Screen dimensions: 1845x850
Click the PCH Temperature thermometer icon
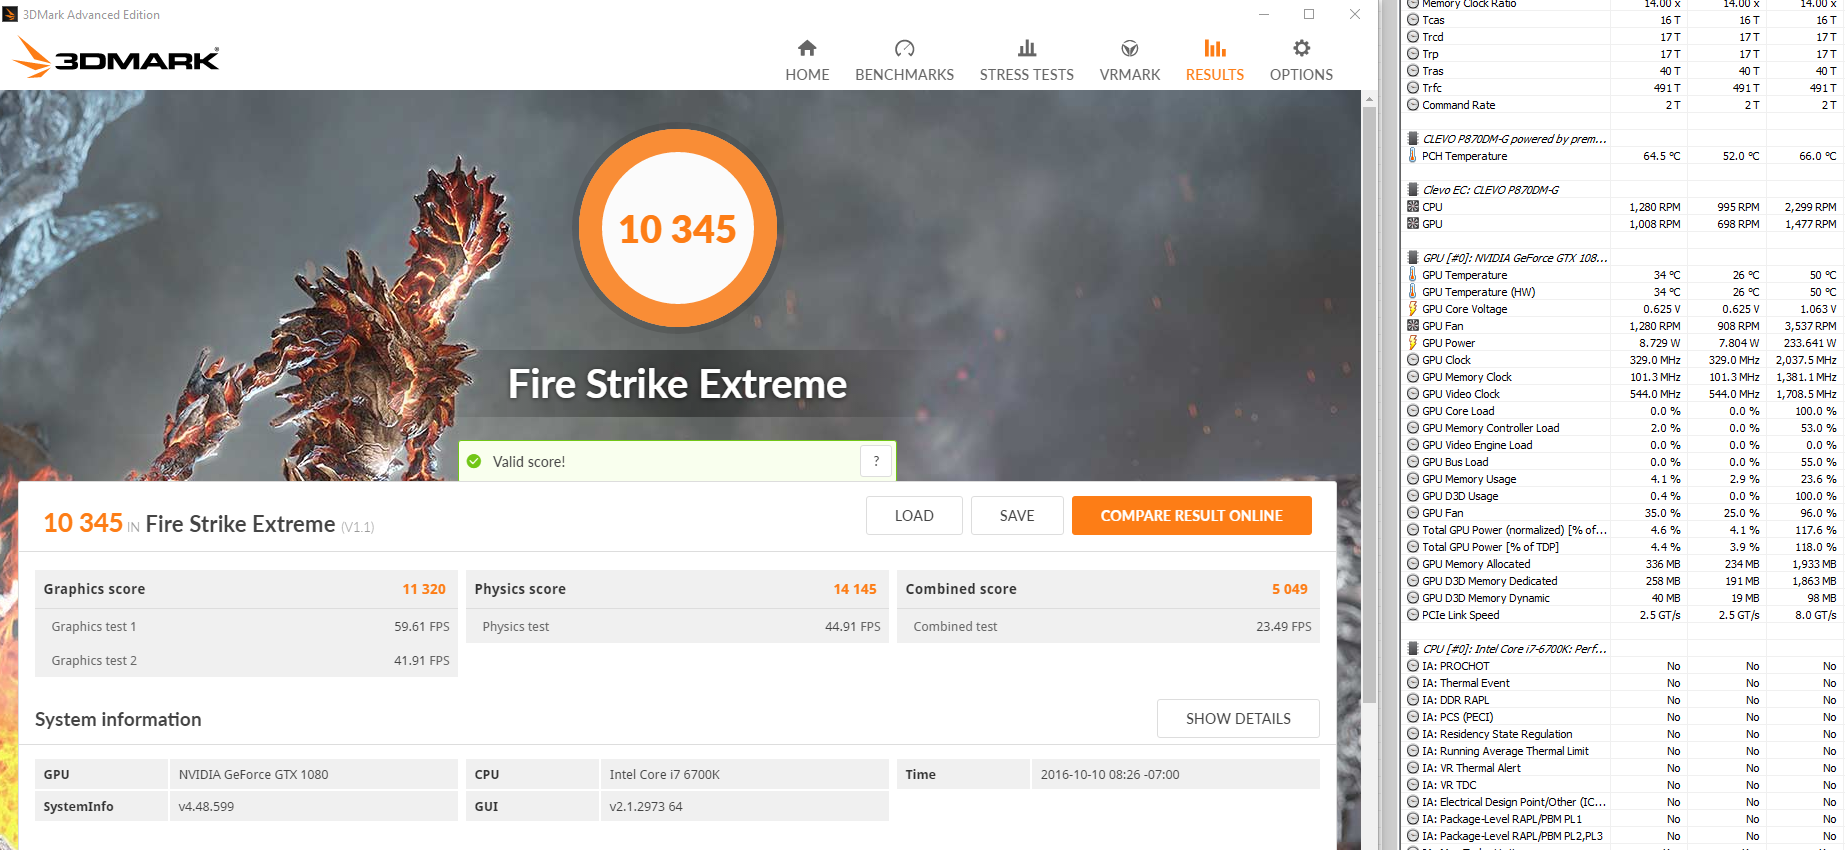(1413, 155)
